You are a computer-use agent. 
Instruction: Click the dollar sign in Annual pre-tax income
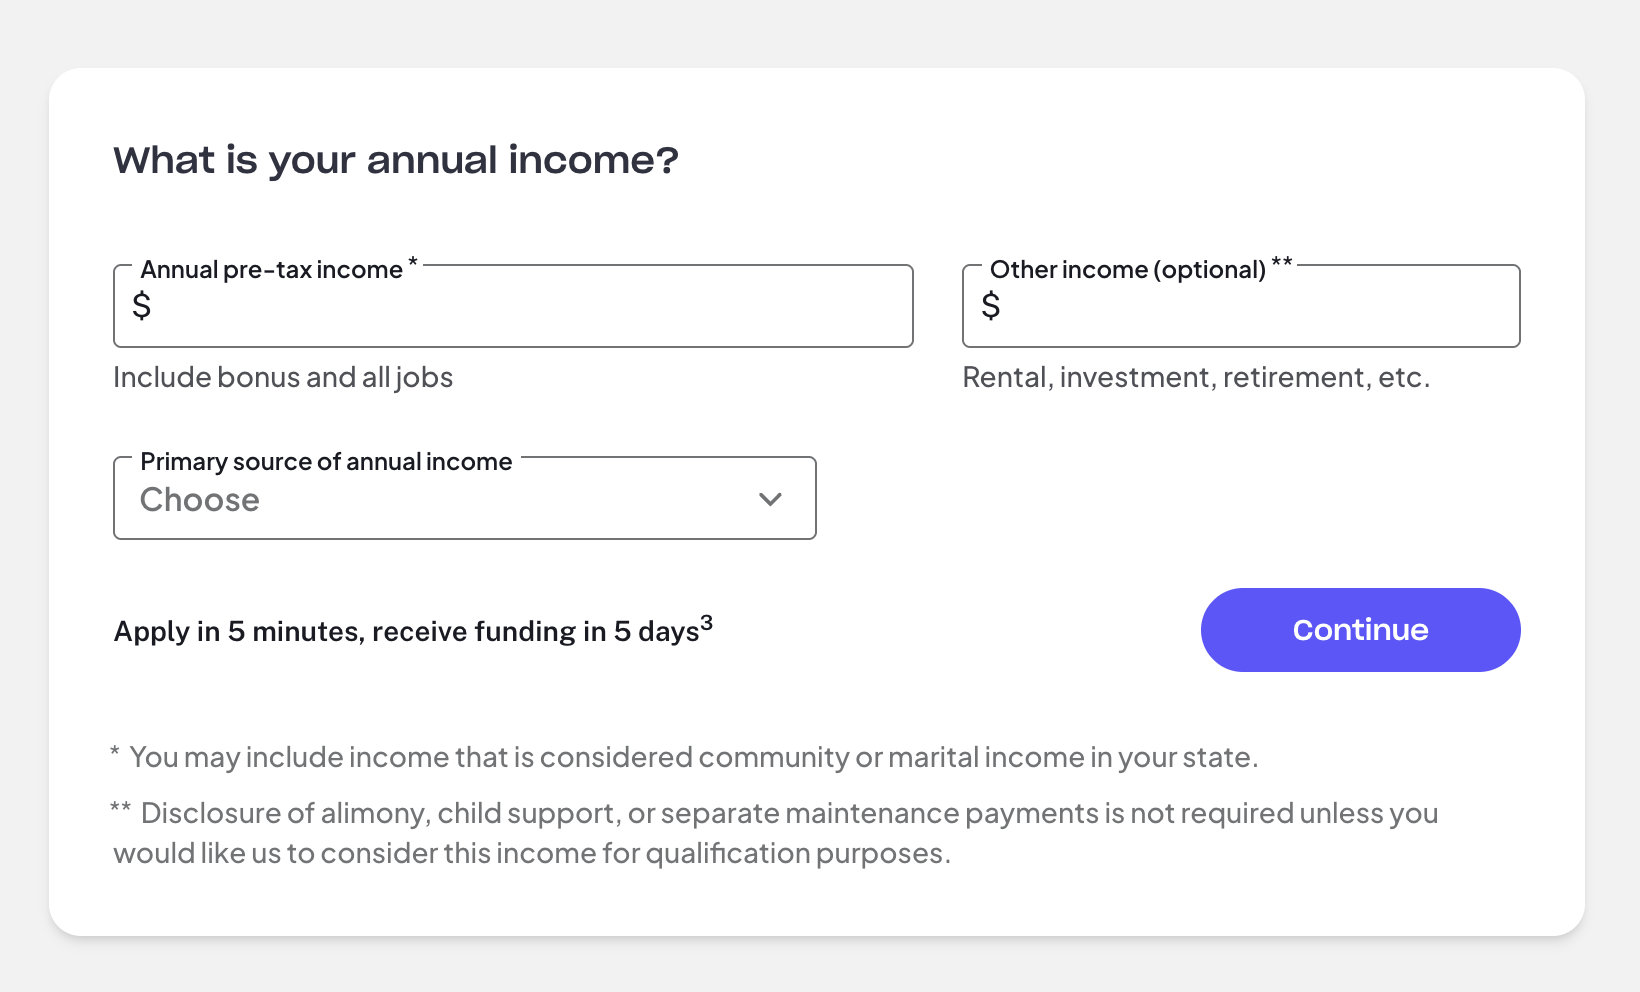(x=142, y=305)
